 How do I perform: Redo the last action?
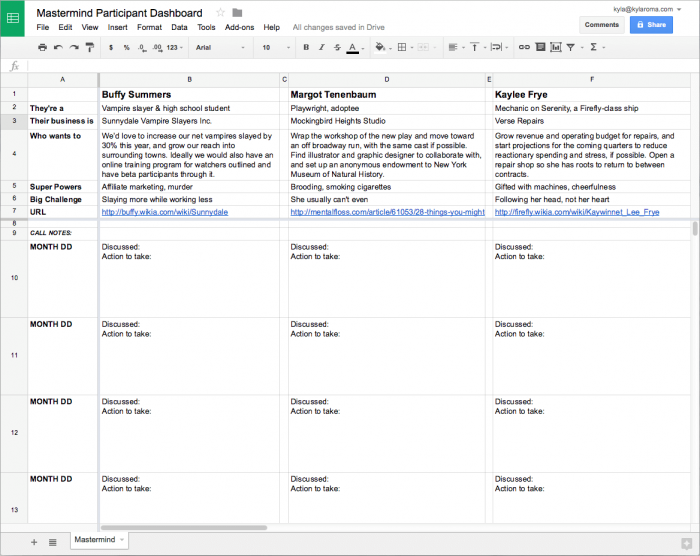pyautogui.click(x=74, y=47)
